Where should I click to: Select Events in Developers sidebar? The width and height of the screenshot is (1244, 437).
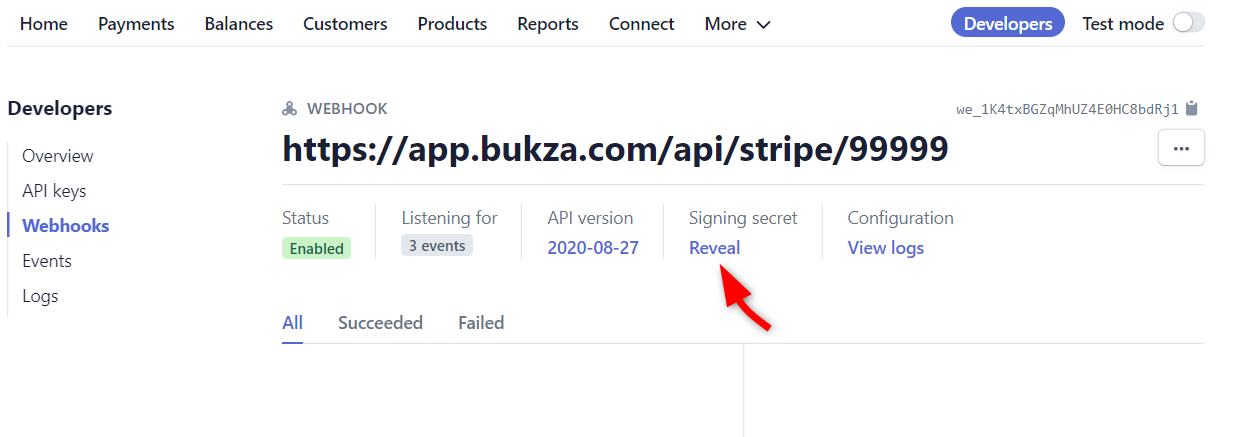pos(47,261)
